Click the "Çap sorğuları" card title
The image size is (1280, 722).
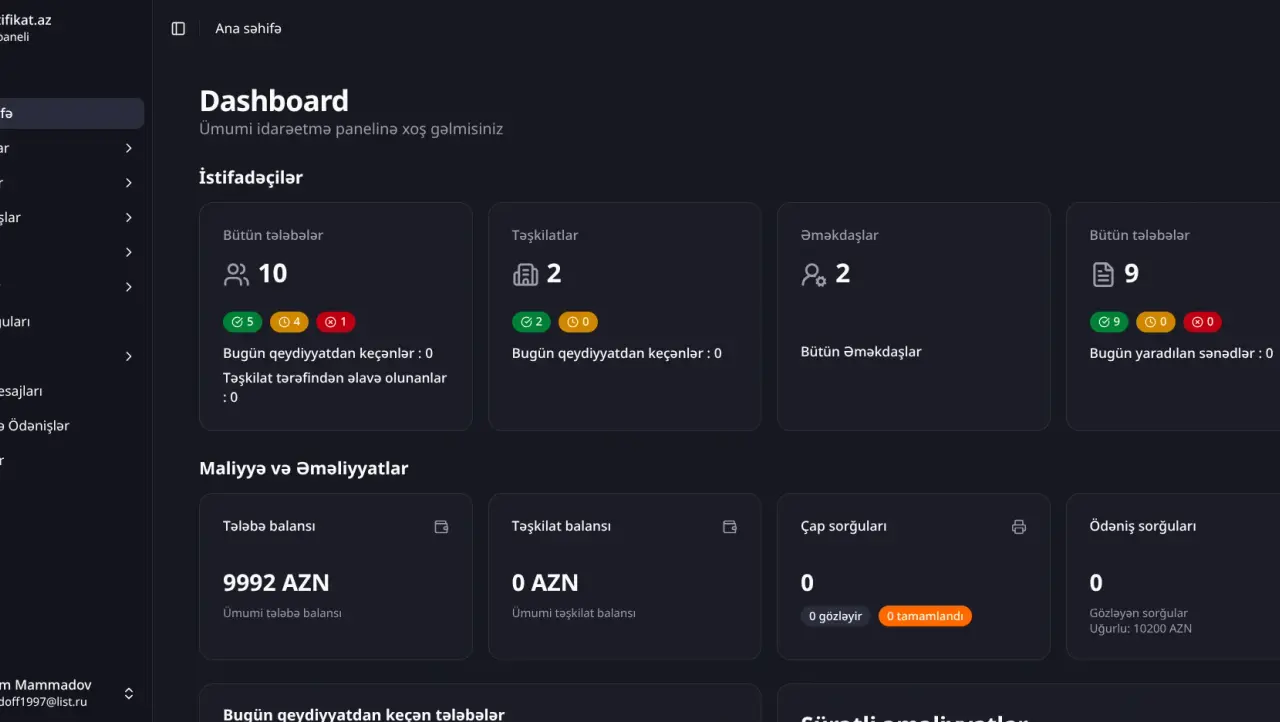844,526
